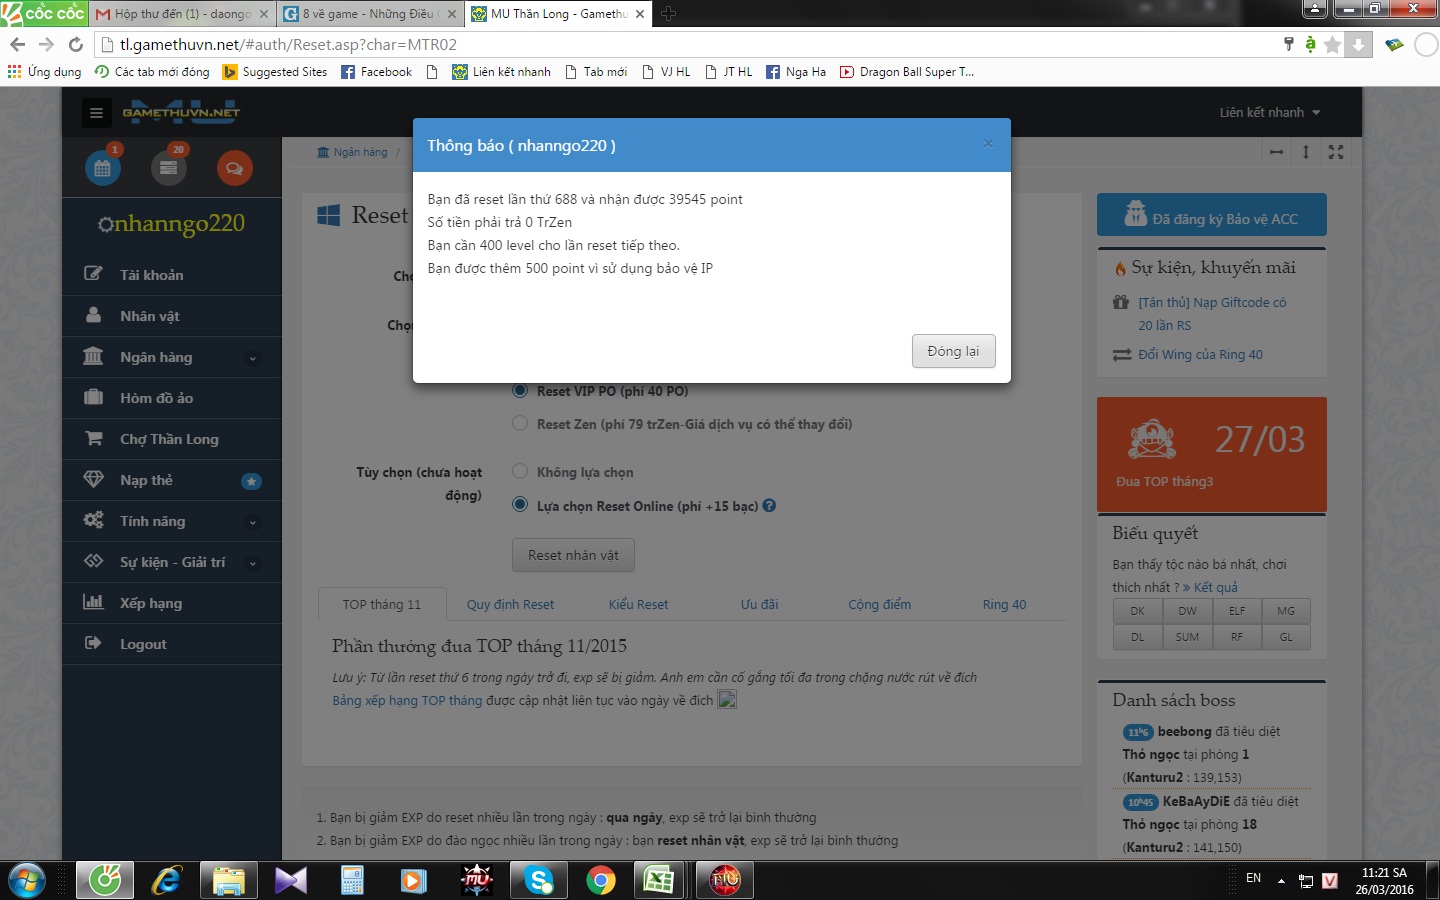Open the gray messages icon with badge 20
Screen dimensions: 1440x900
168,168
